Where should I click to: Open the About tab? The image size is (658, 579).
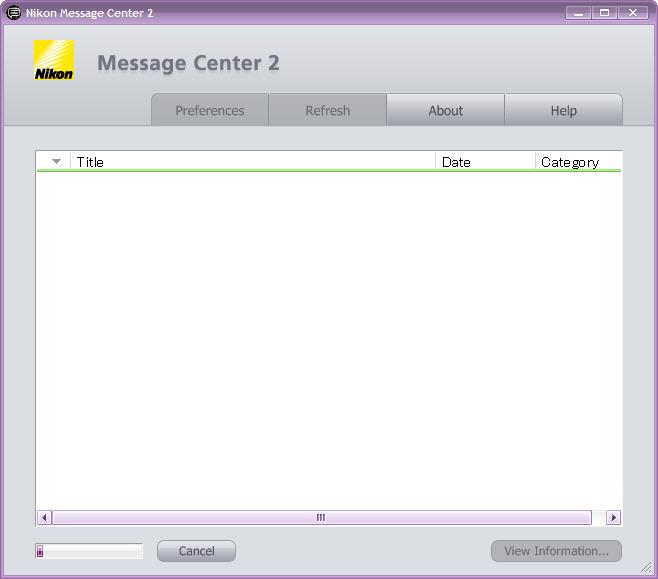pyautogui.click(x=446, y=110)
